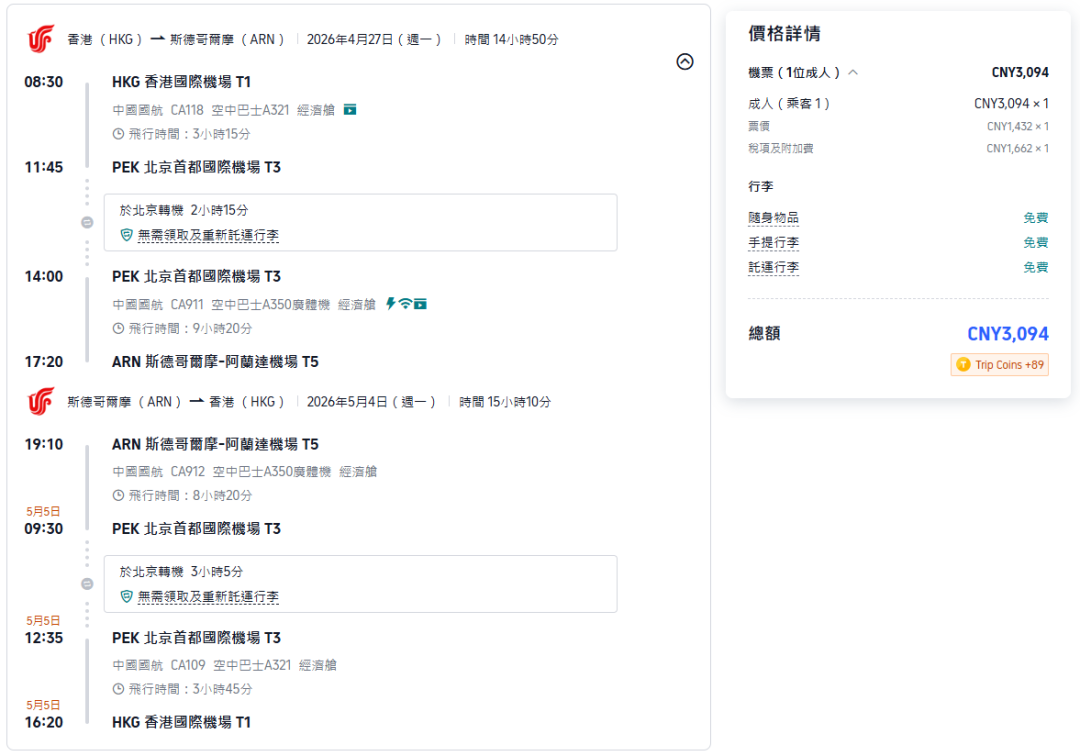This screenshot has height=756, width=1080.
Task: Click 免費 beside 託運行李
Action: pos(1037,267)
